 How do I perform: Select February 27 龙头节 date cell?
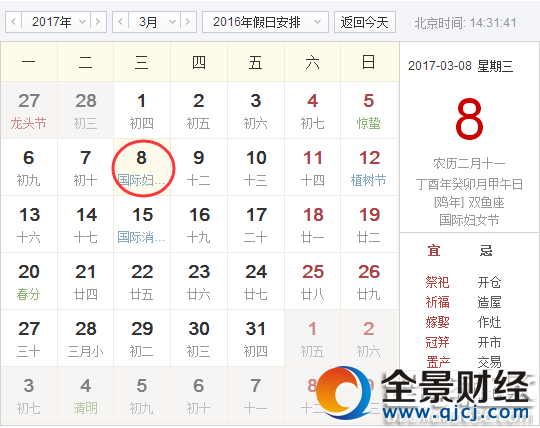point(29,111)
